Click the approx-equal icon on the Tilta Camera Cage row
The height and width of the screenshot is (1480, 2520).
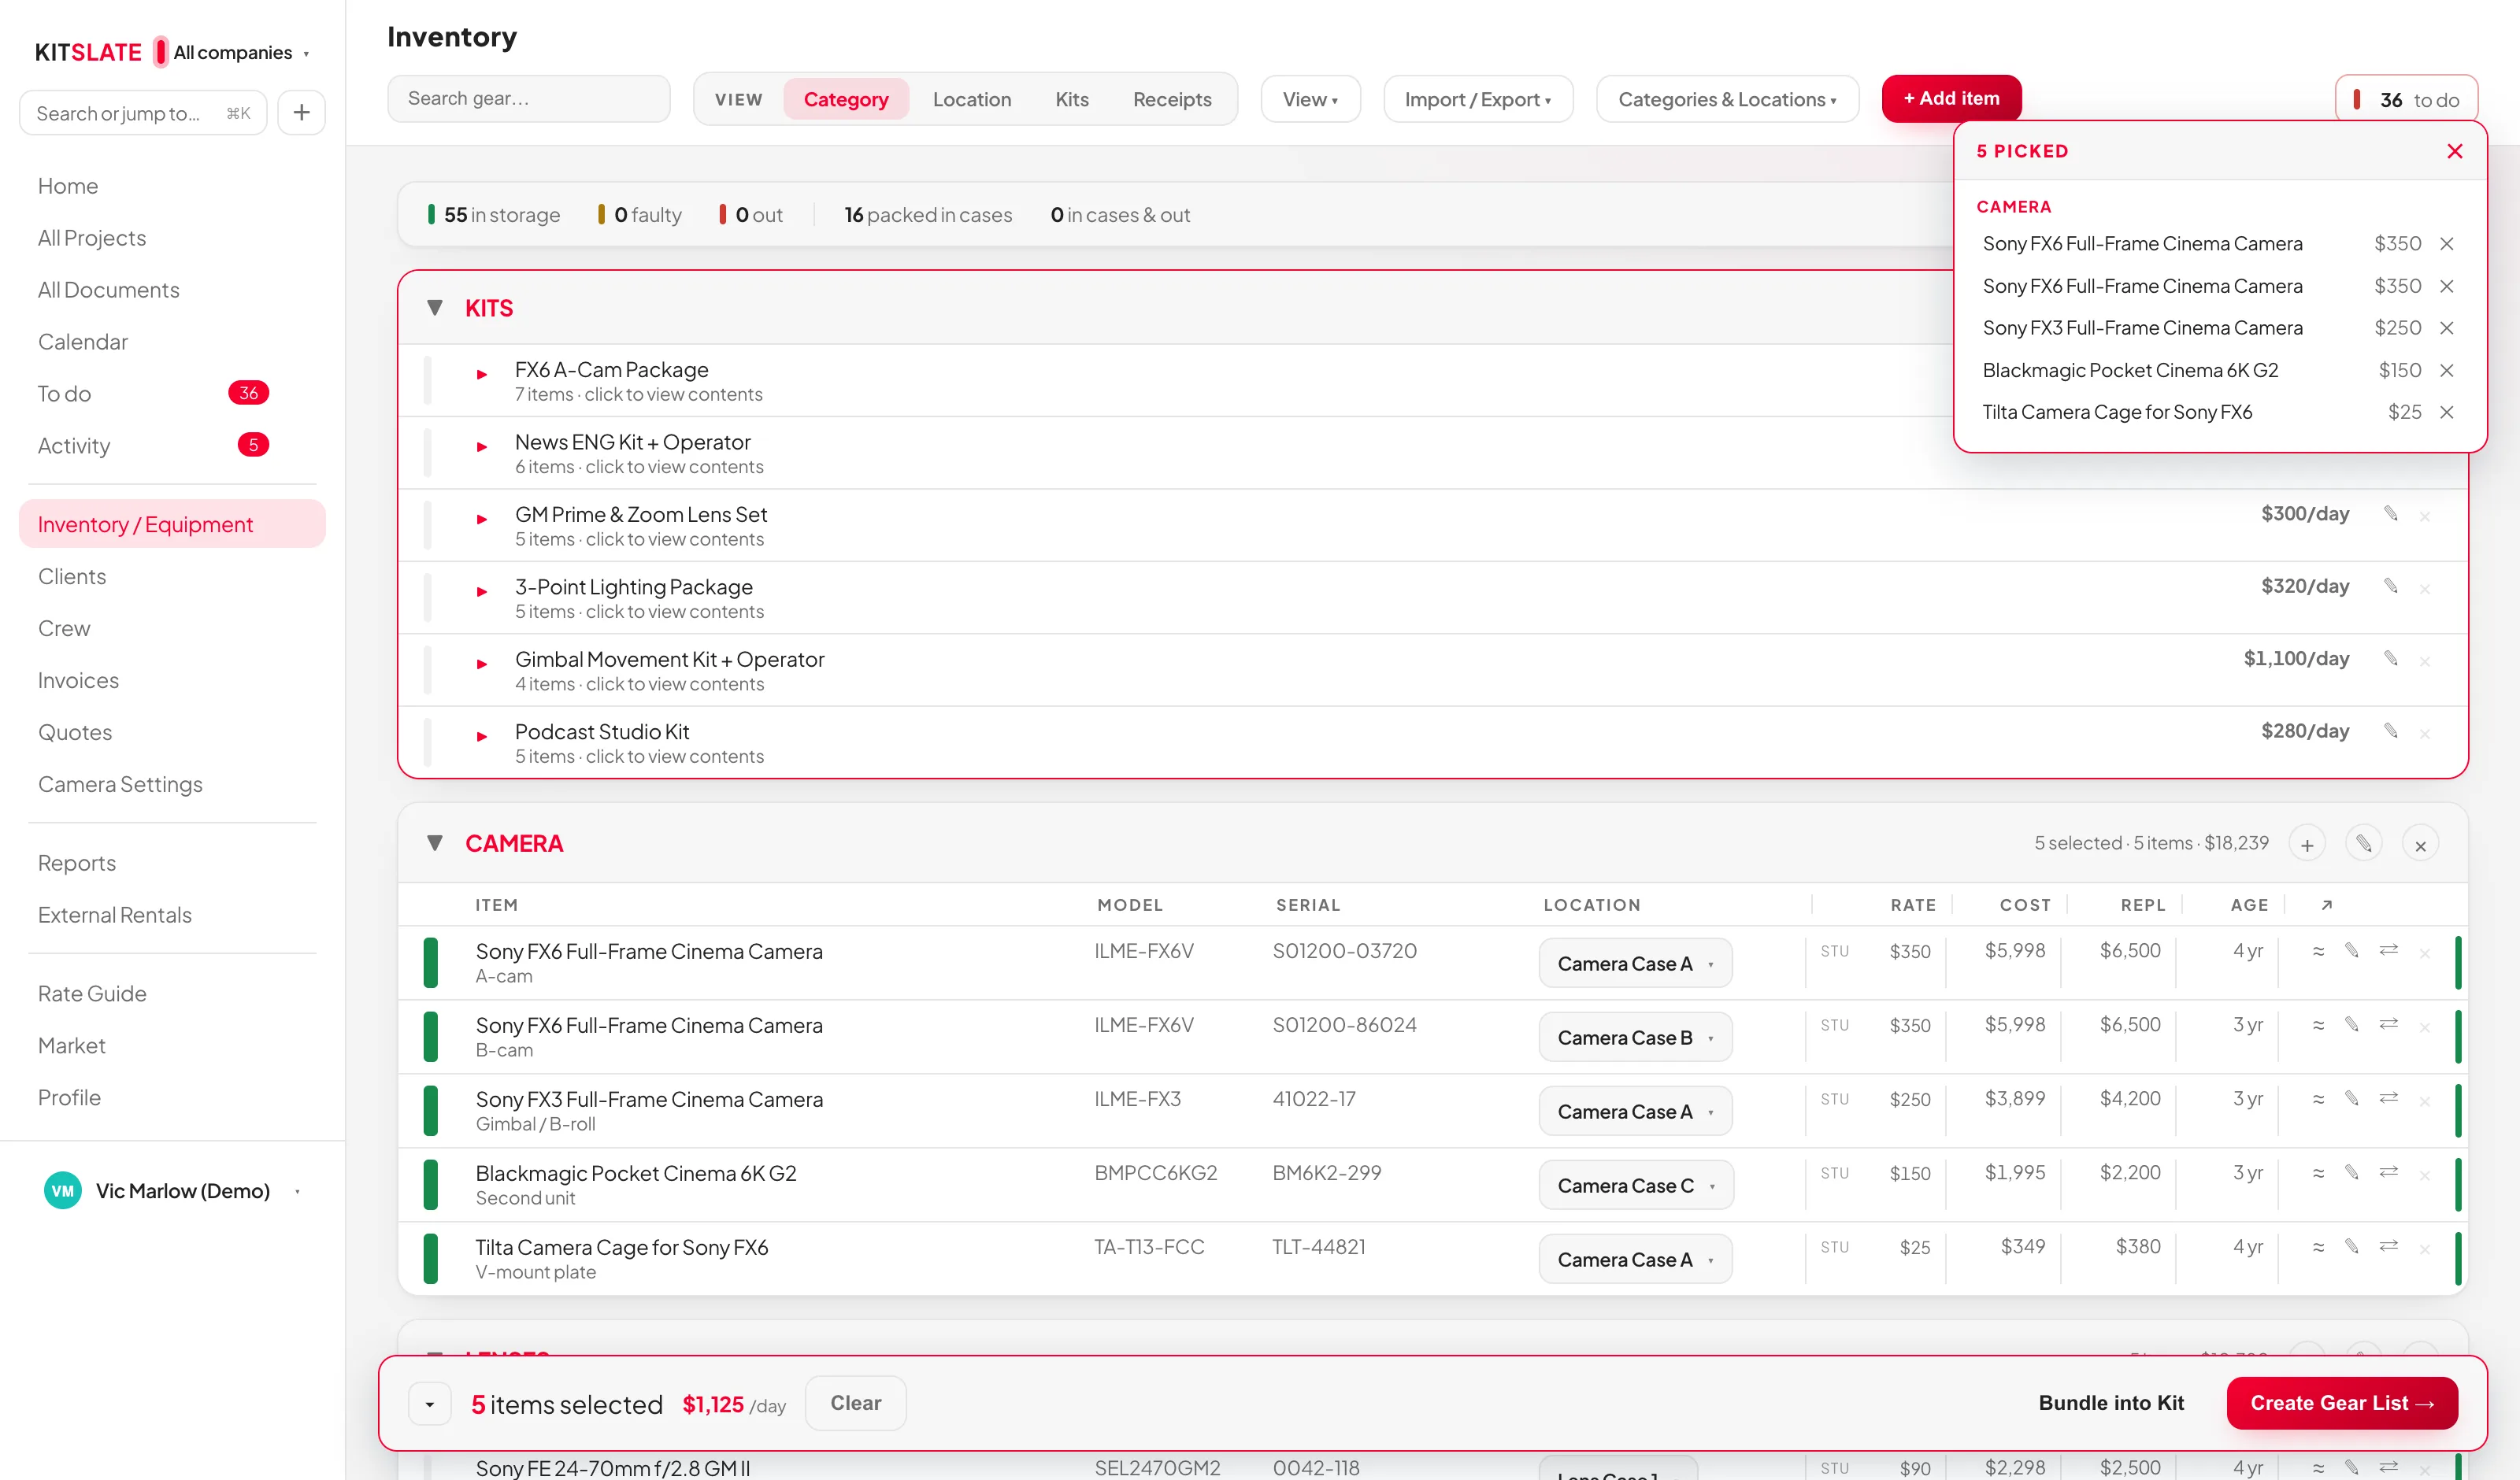coord(2318,1247)
